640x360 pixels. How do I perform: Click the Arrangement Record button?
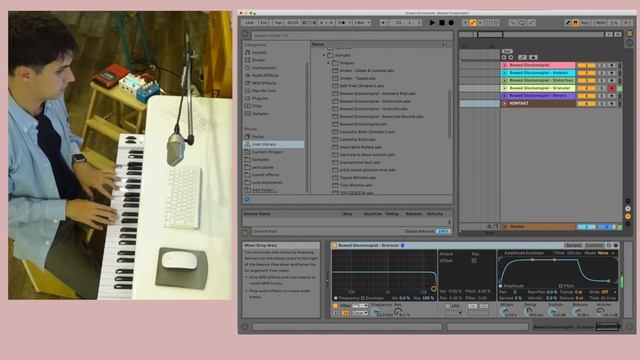pos(451,23)
